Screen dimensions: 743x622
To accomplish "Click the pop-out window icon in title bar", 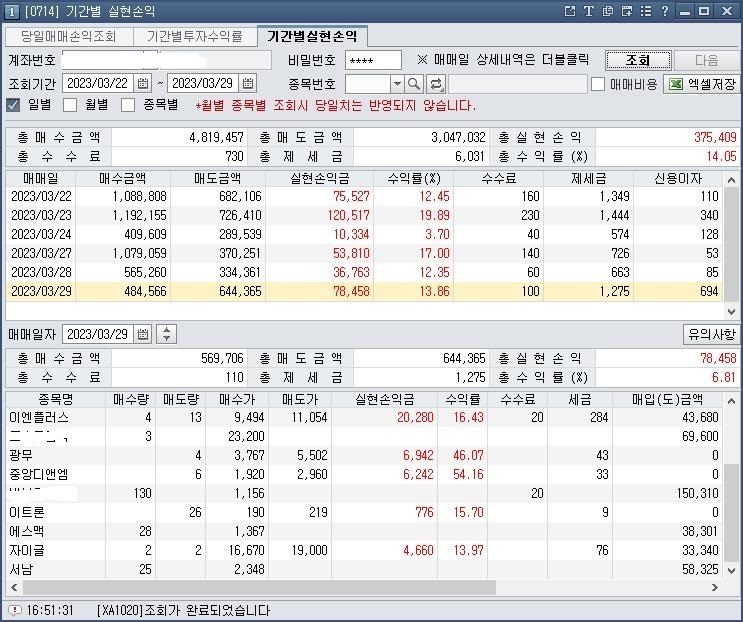I will coord(570,10).
